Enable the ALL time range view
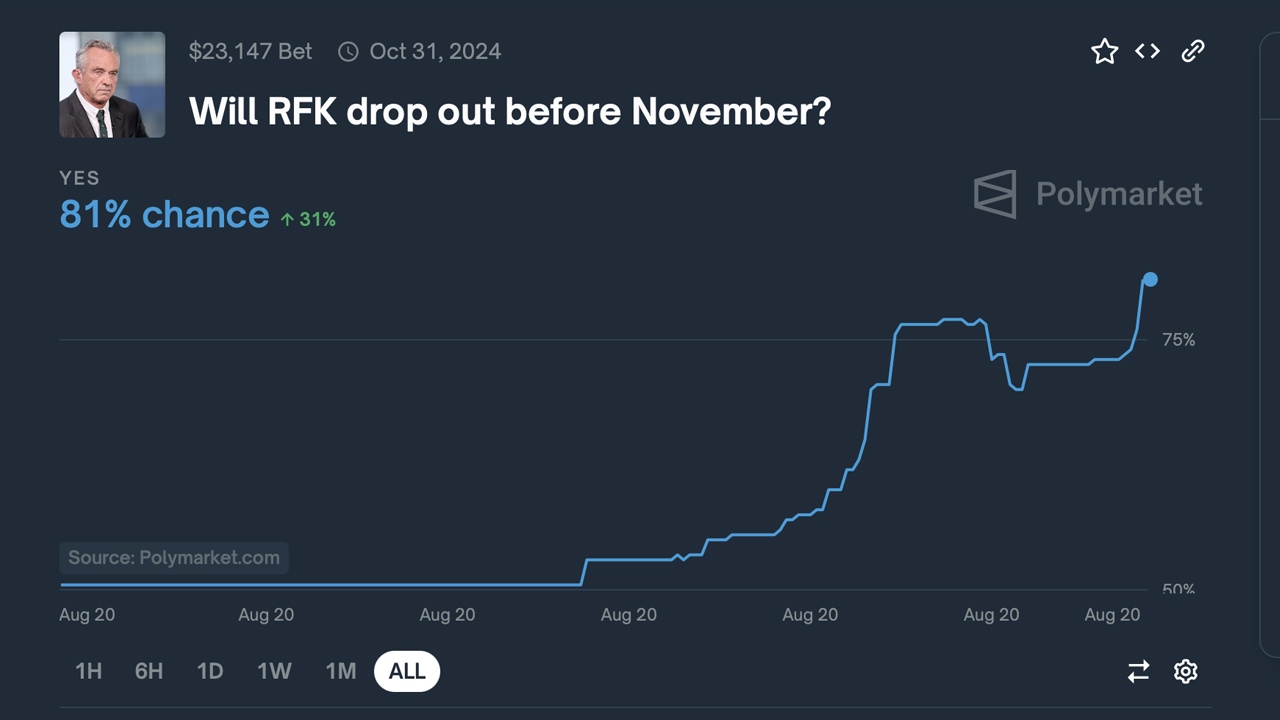The width and height of the screenshot is (1280, 720). pos(406,671)
